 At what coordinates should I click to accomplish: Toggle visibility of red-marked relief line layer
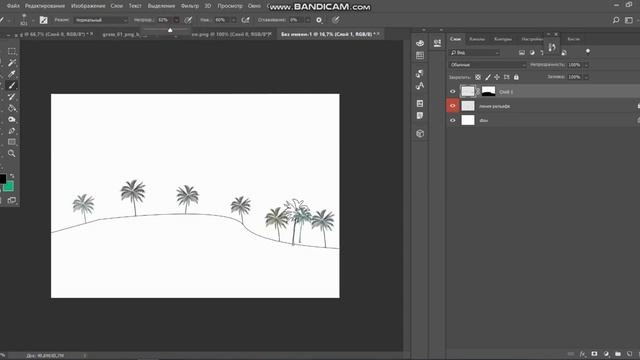452,106
